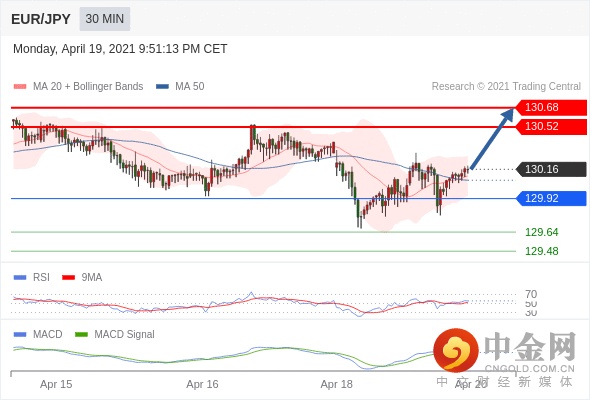This screenshot has height=400, width=590.
Task: Select the EUR/JPY symbol title
Action: [x=41, y=19]
